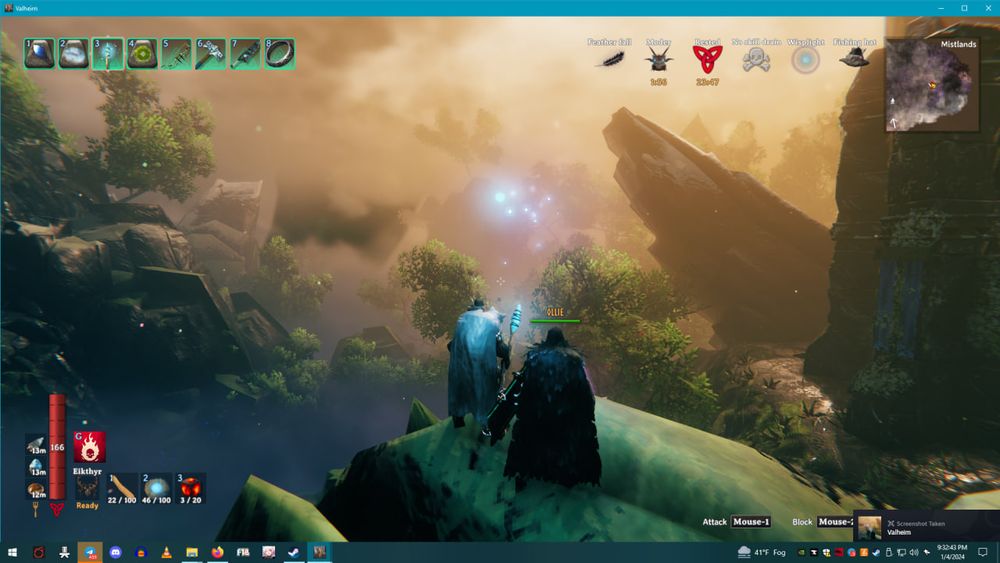This screenshot has width=1000, height=563.
Task: Open the 41°F Fog weather widget
Action: 761,552
